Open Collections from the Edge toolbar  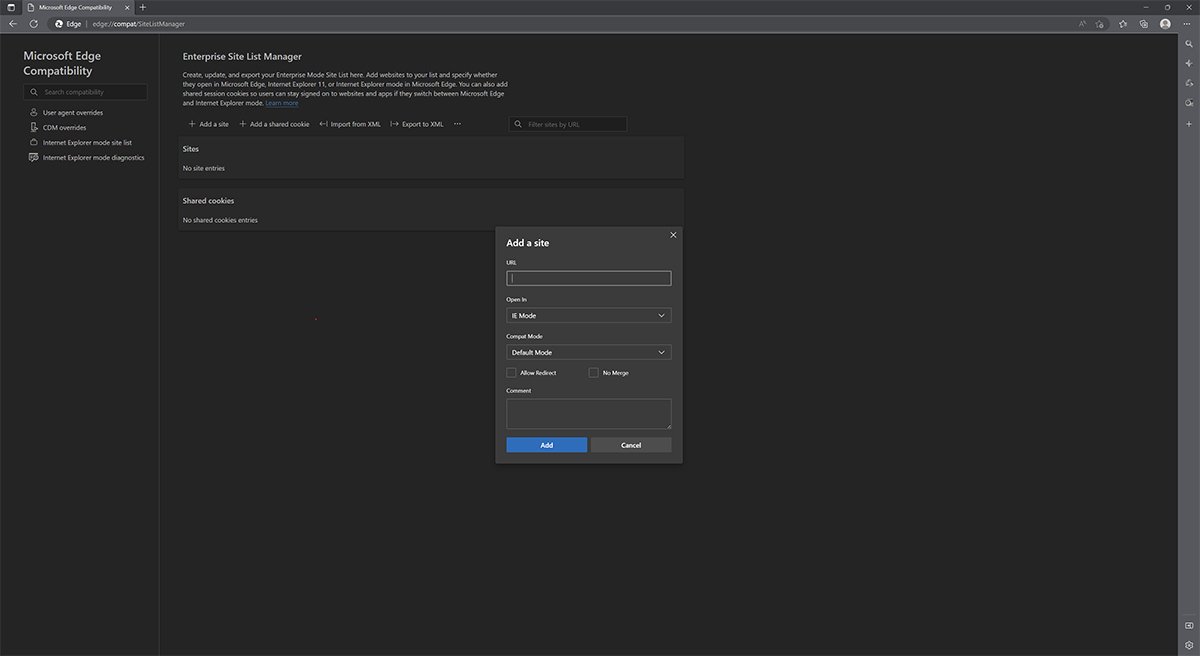tap(1143, 23)
